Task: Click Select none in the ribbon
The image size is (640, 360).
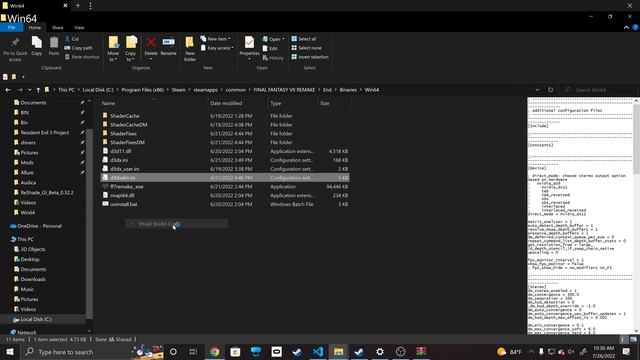Action: click(307, 48)
